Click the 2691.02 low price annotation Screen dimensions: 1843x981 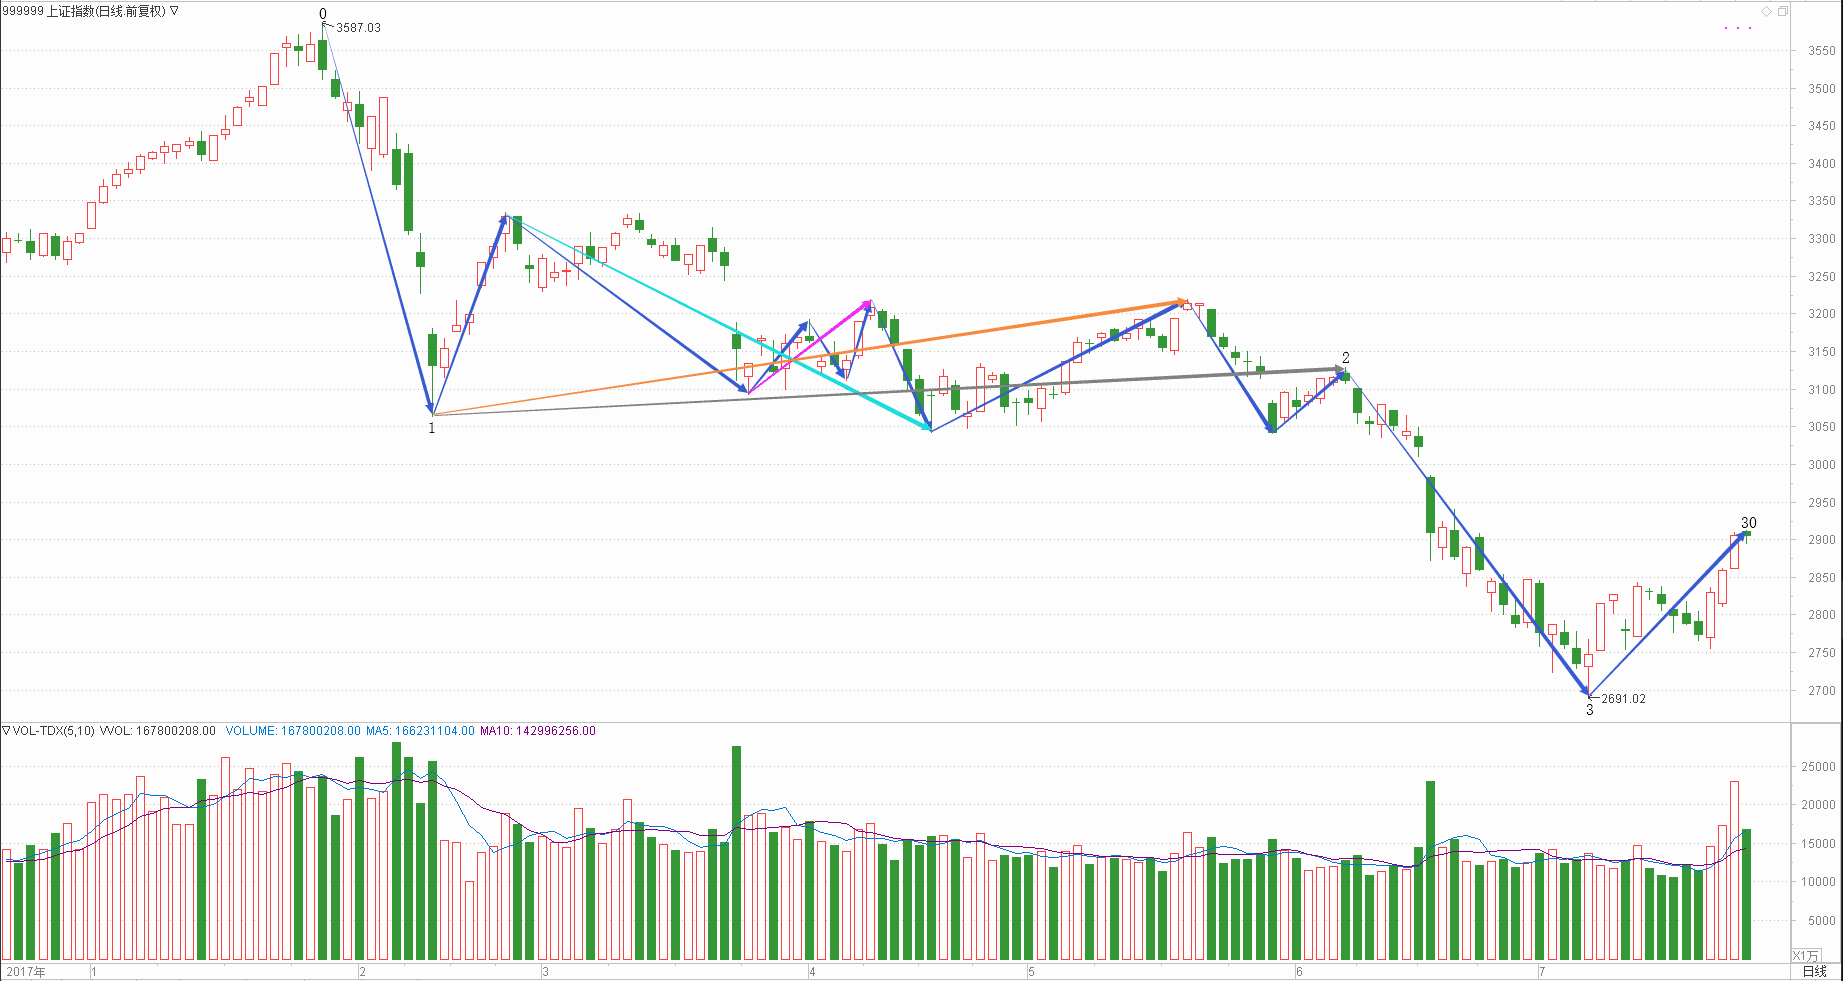coord(1623,699)
